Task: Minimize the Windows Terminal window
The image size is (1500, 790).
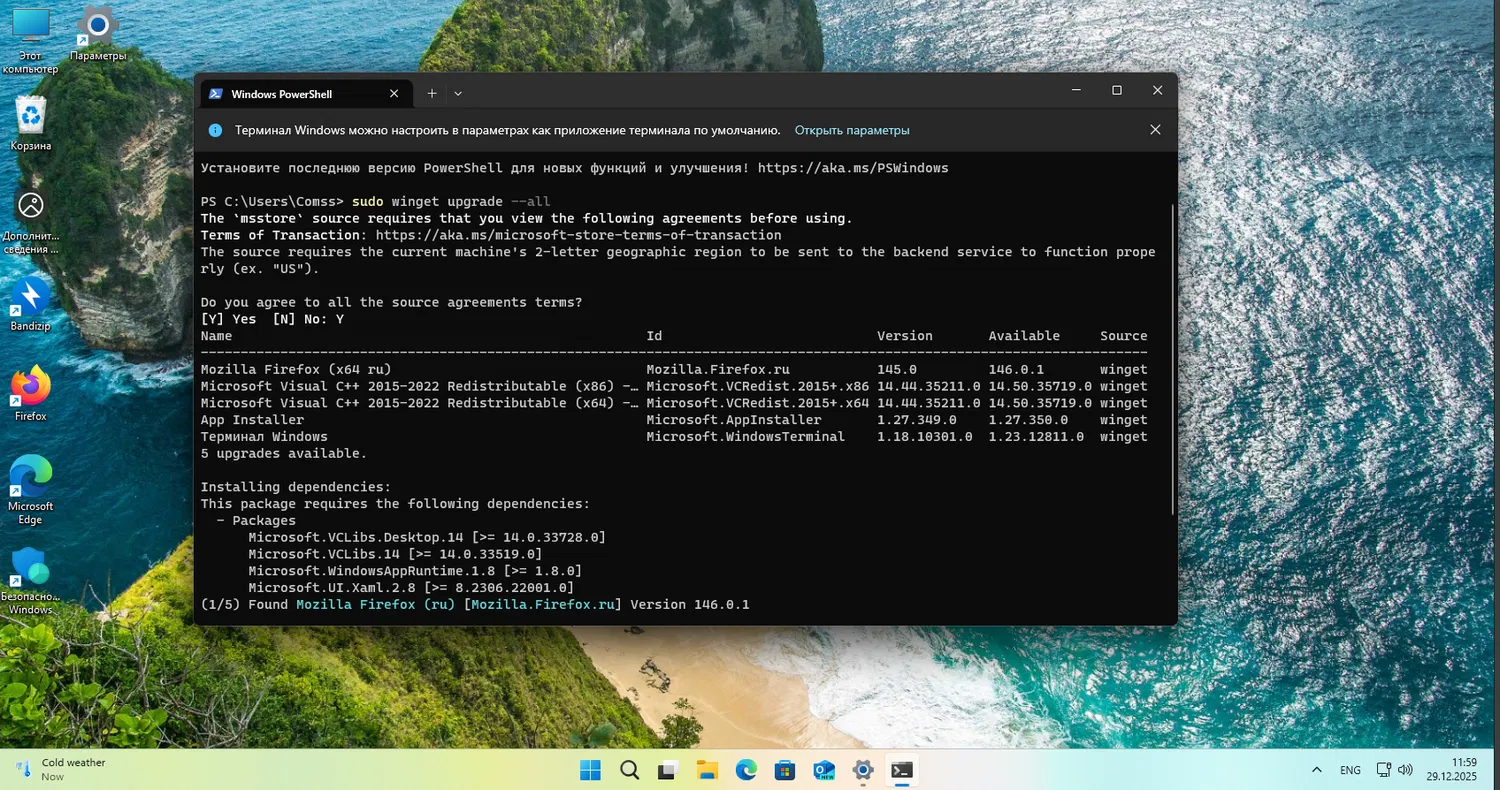Action: (1077, 90)
